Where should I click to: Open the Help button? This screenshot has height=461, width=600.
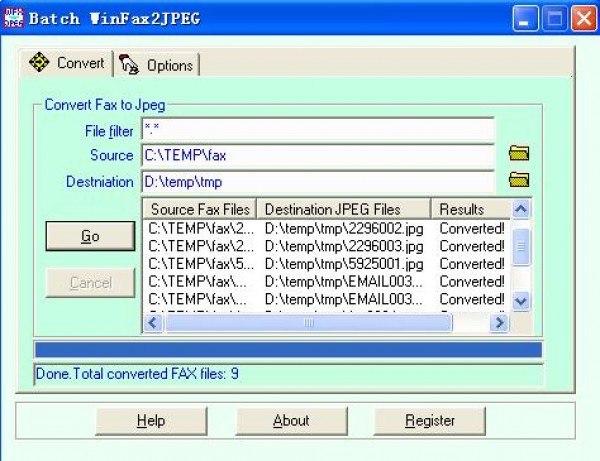(151, 421)
